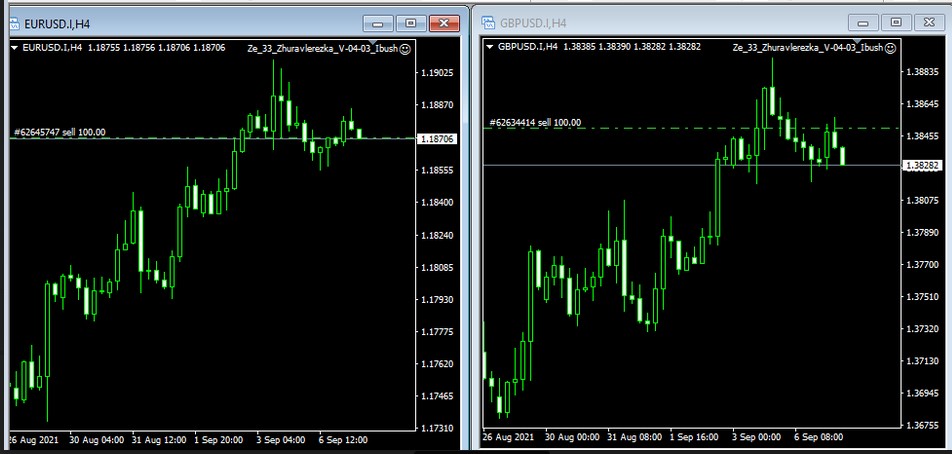Image resolution: width=952 pixels, height=454 pixels.
Task: Close the EURUSD chart window
Action: coord(443,22)
